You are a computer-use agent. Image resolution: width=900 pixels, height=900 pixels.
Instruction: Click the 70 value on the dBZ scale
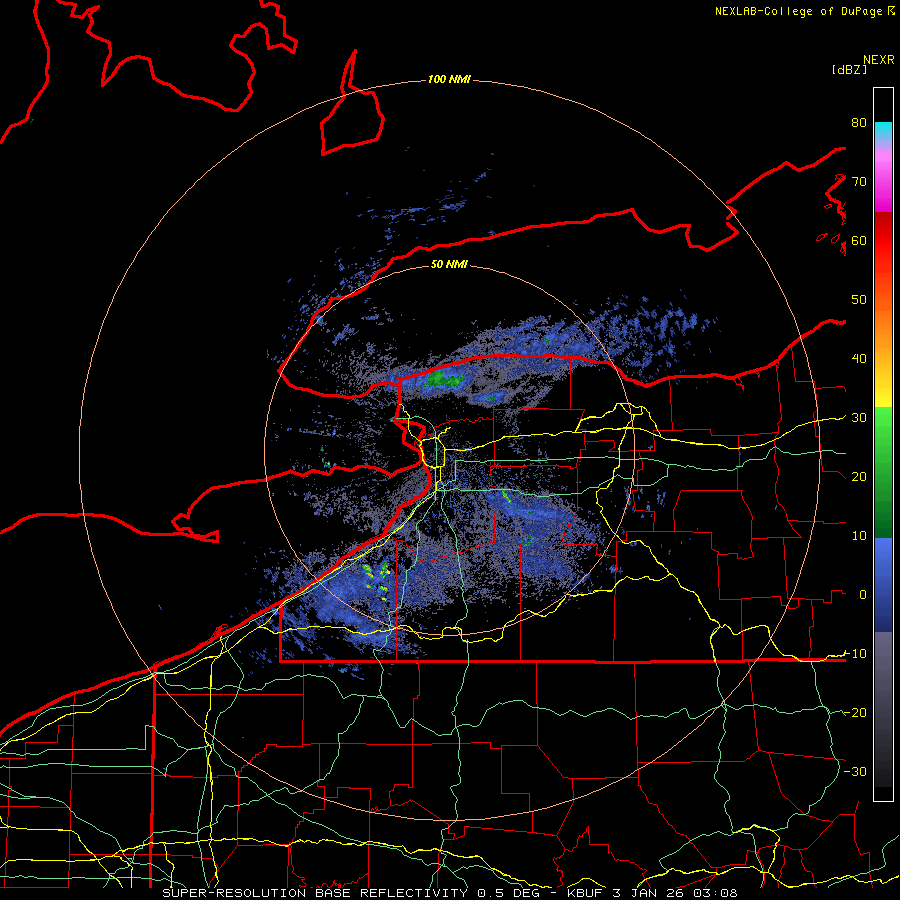859,181
